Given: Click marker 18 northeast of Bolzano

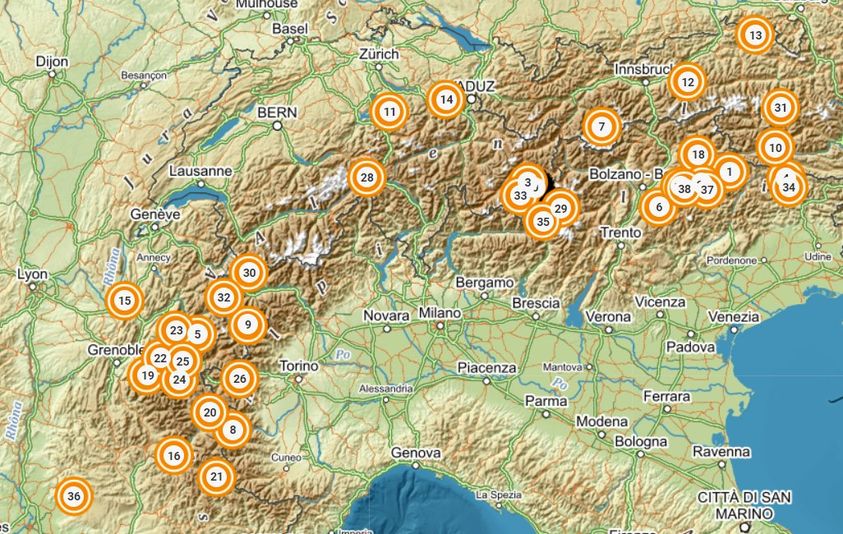Looking at the screenshot, I should pos(698,155).
